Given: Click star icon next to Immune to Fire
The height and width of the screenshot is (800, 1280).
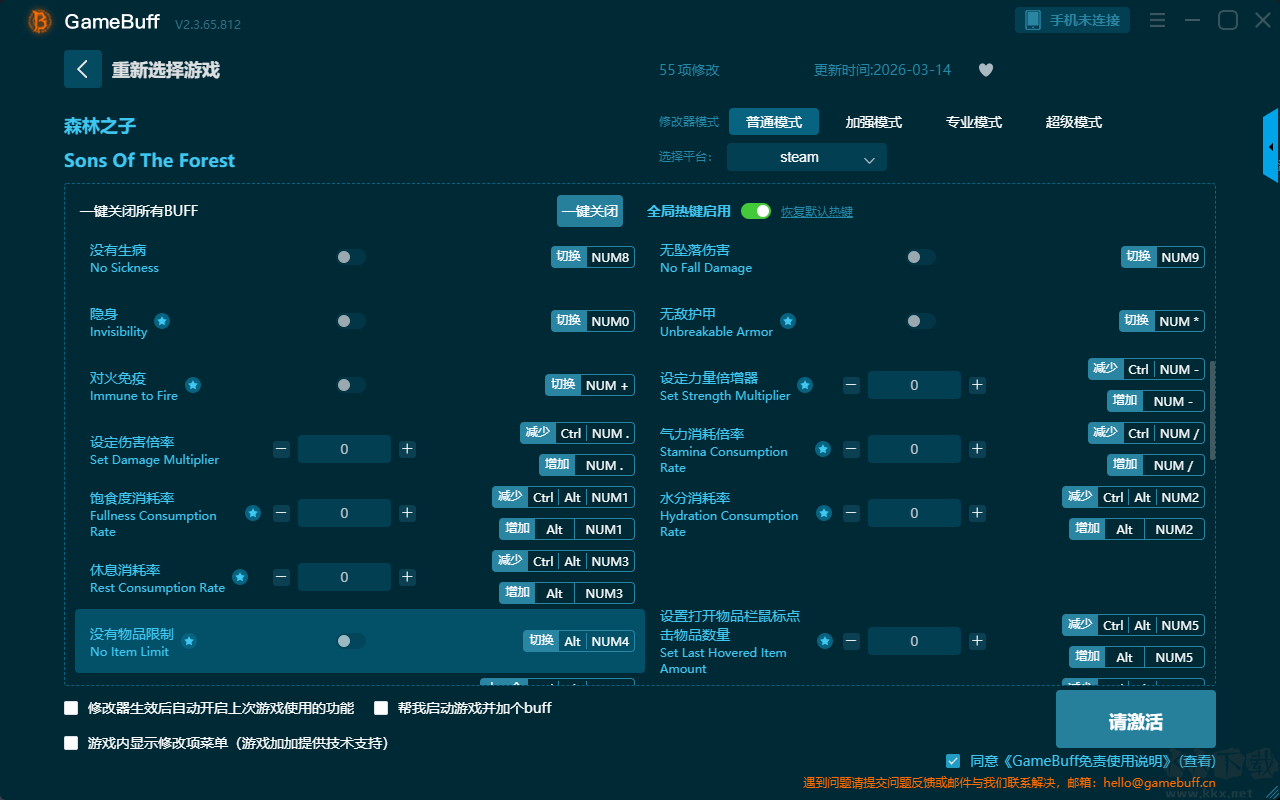Looking at the screenshot, I should (193, 385).
